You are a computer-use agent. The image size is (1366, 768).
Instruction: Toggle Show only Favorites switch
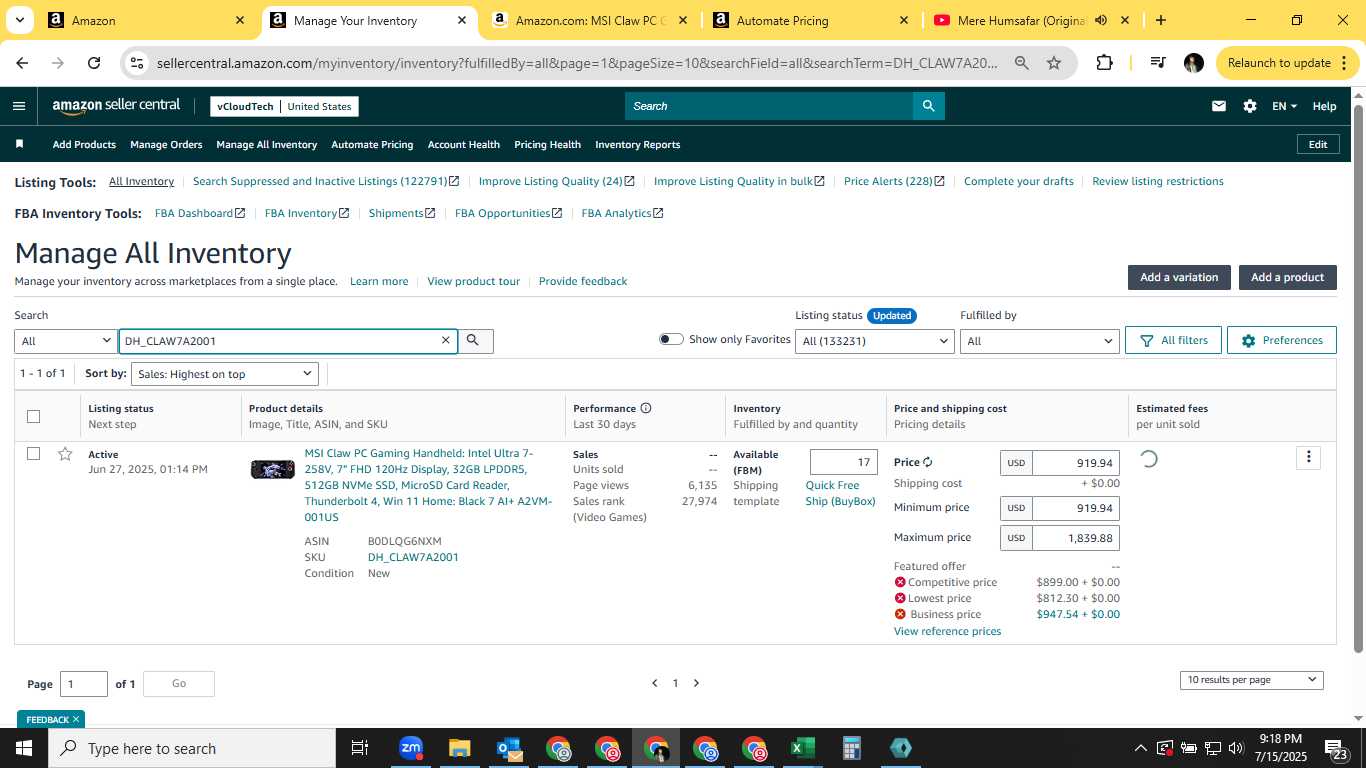coord(671,339)
